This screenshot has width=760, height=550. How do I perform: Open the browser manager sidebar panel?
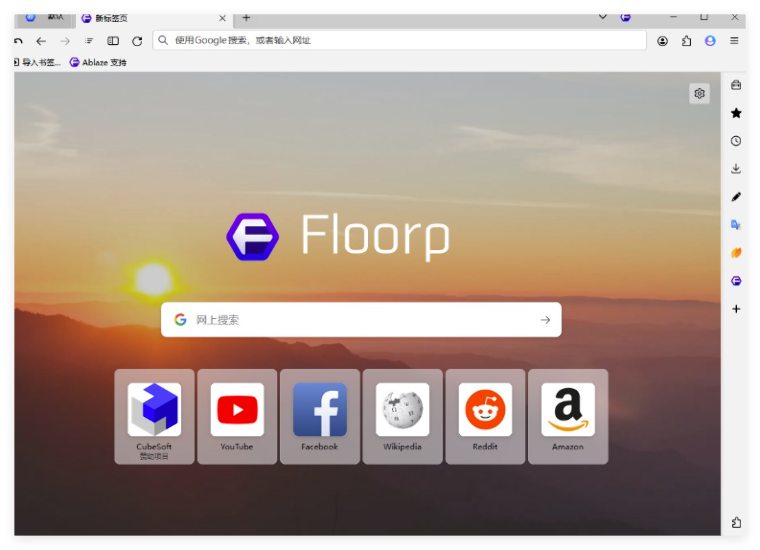click(x=736, y=85)
